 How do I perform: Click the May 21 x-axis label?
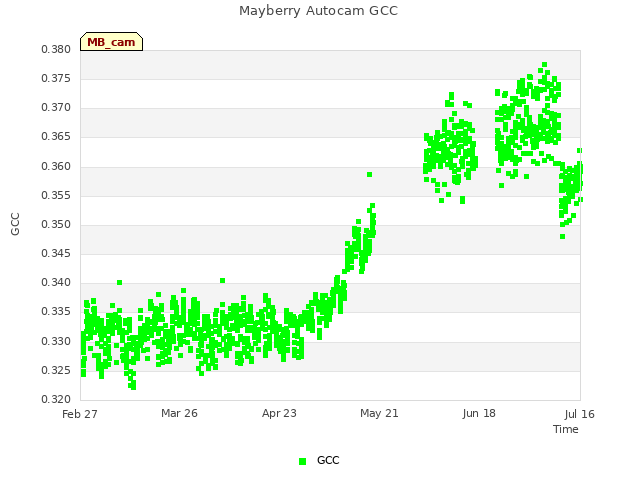click(379, 413)
